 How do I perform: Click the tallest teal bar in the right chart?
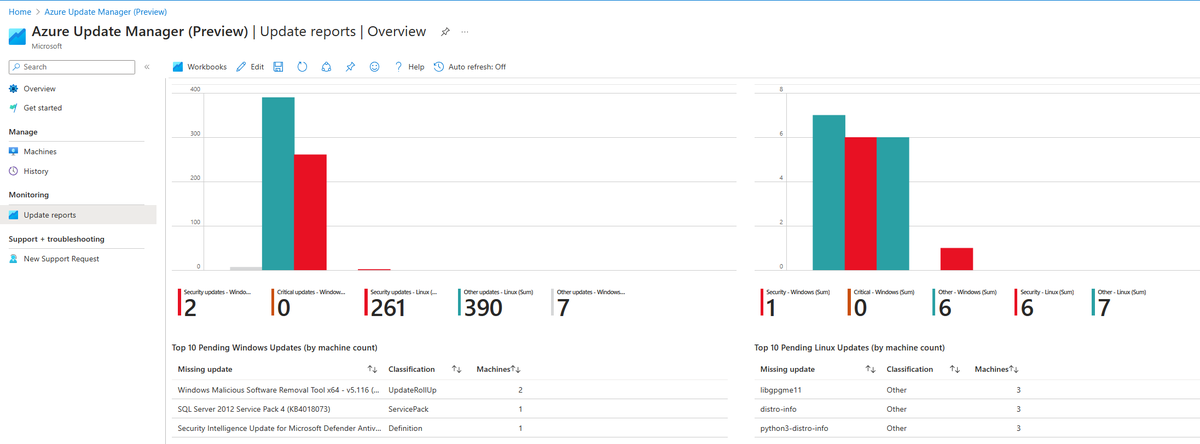(x=828, y=192)
